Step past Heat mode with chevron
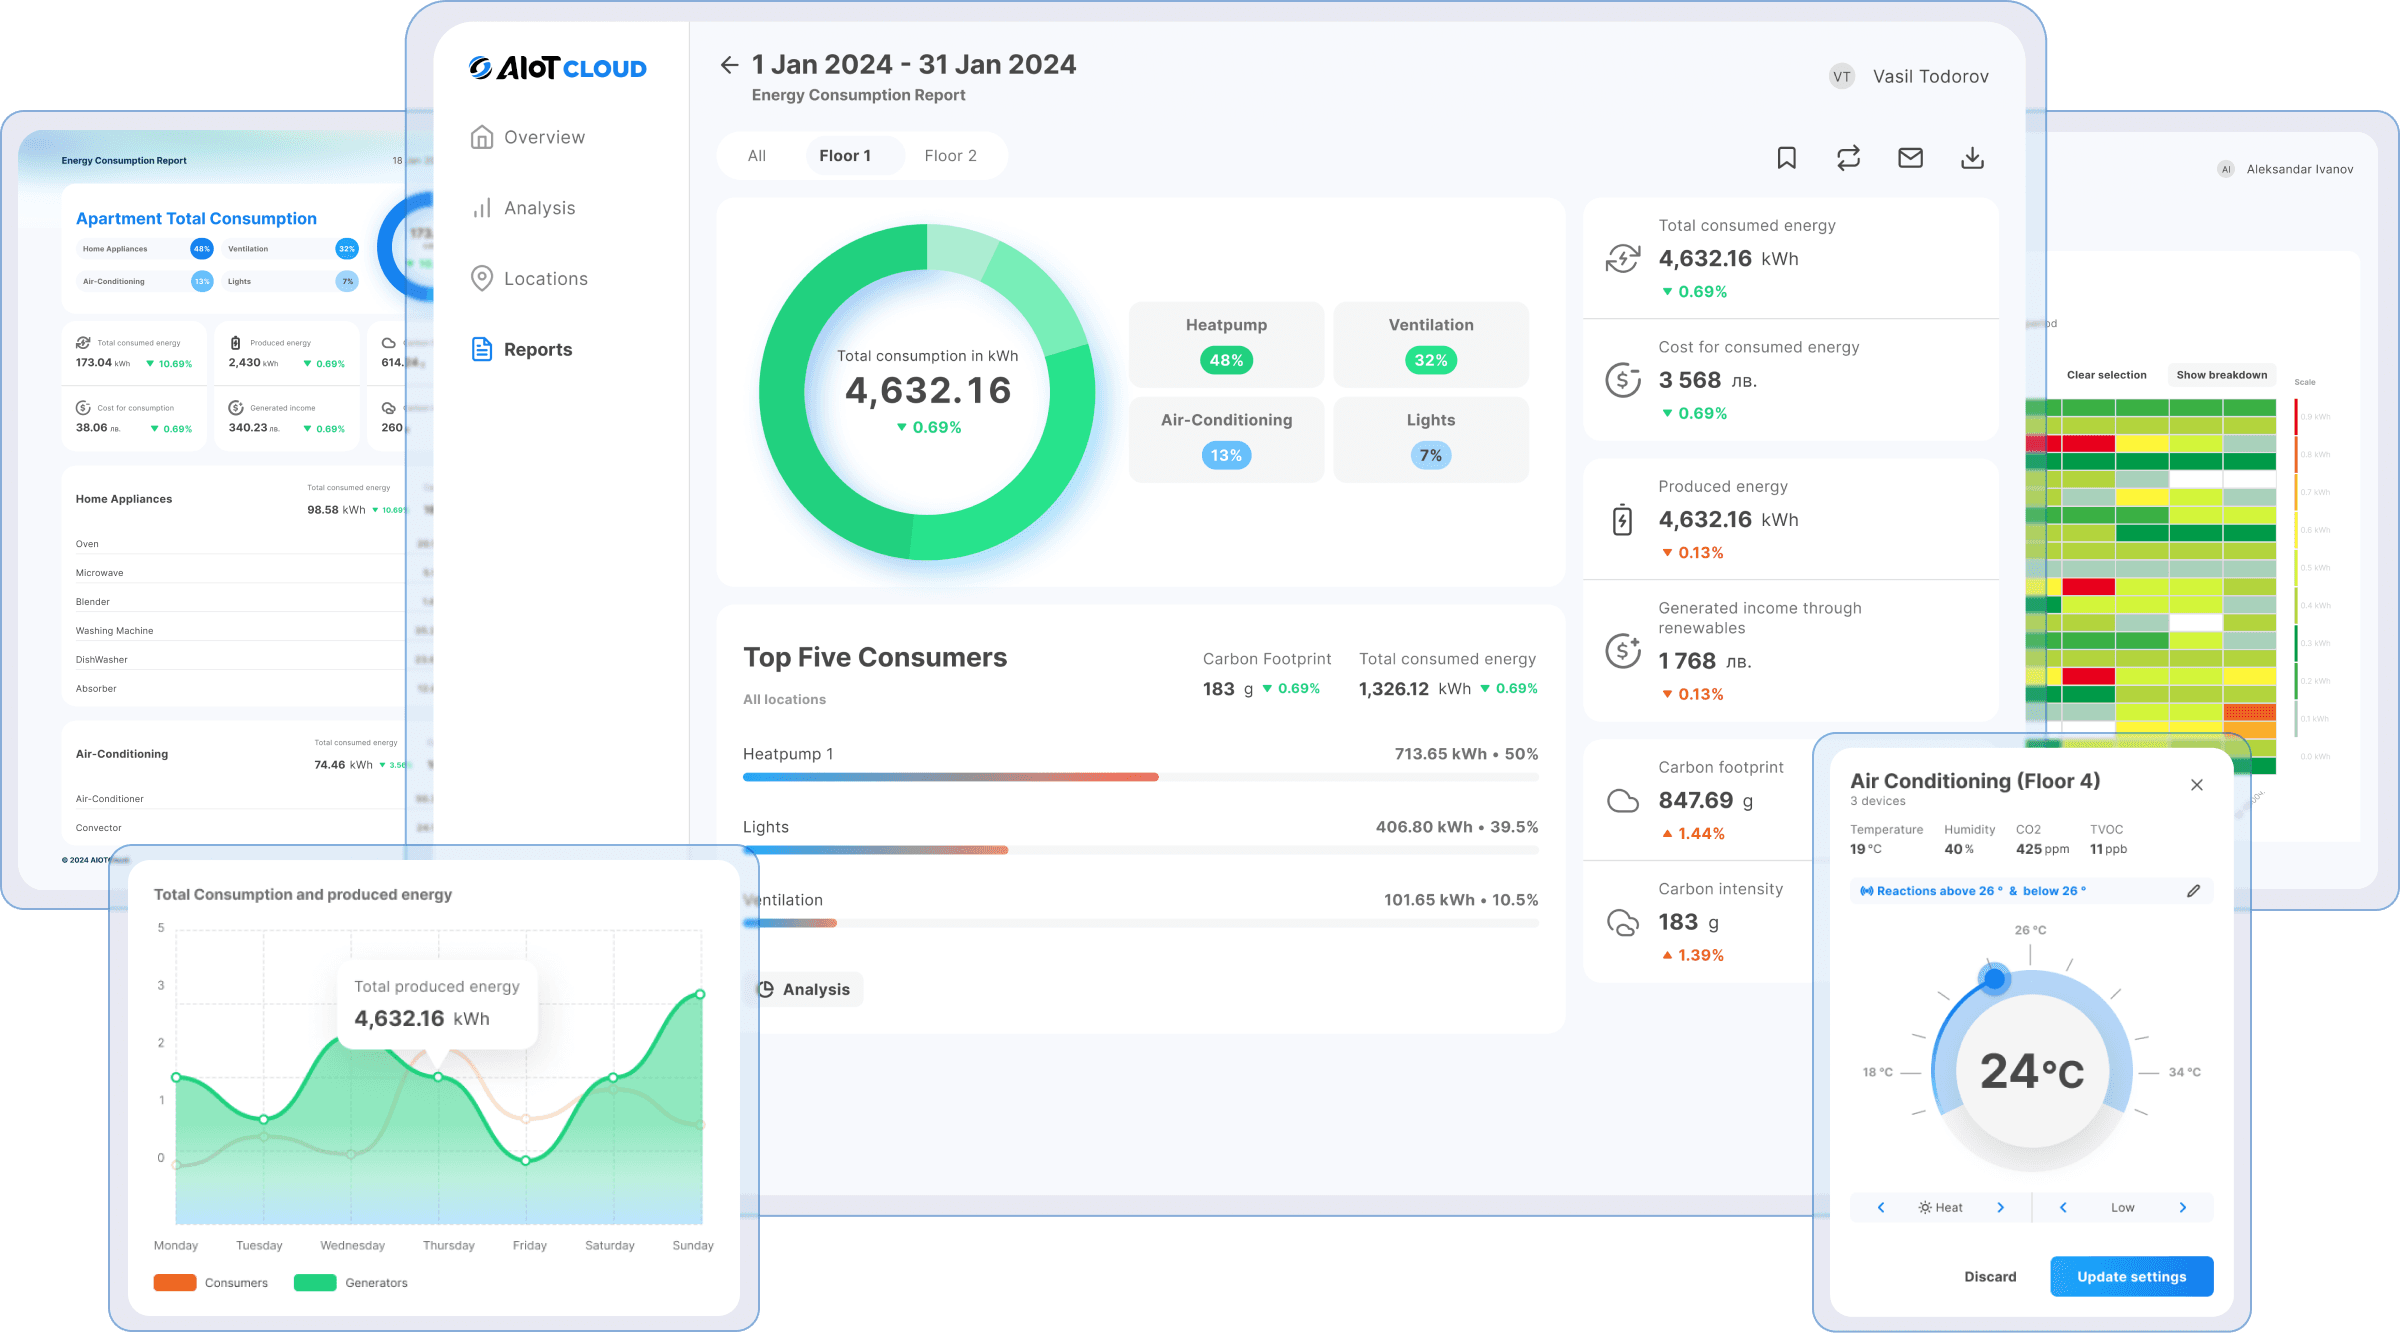Image resolution: width=2400 pixels, height=1333 pixels. coord(2001,1207)
